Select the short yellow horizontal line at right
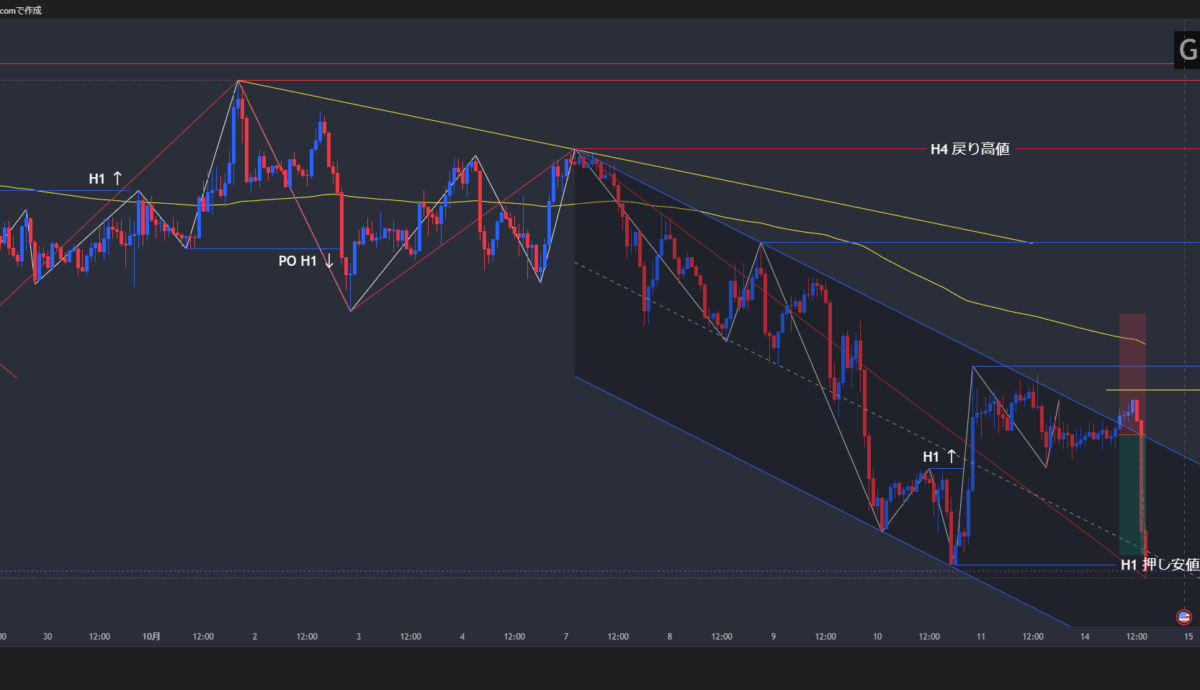Image resolution: width=1200 pixels, height=690 pixels. [x=1150, y=390]
